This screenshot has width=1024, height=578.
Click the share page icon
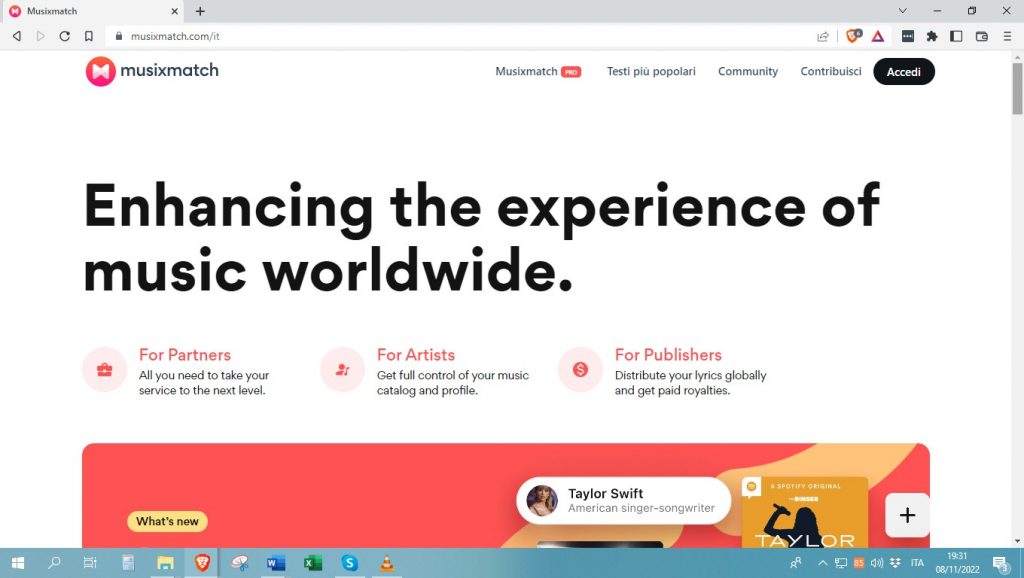coord(822,35)
